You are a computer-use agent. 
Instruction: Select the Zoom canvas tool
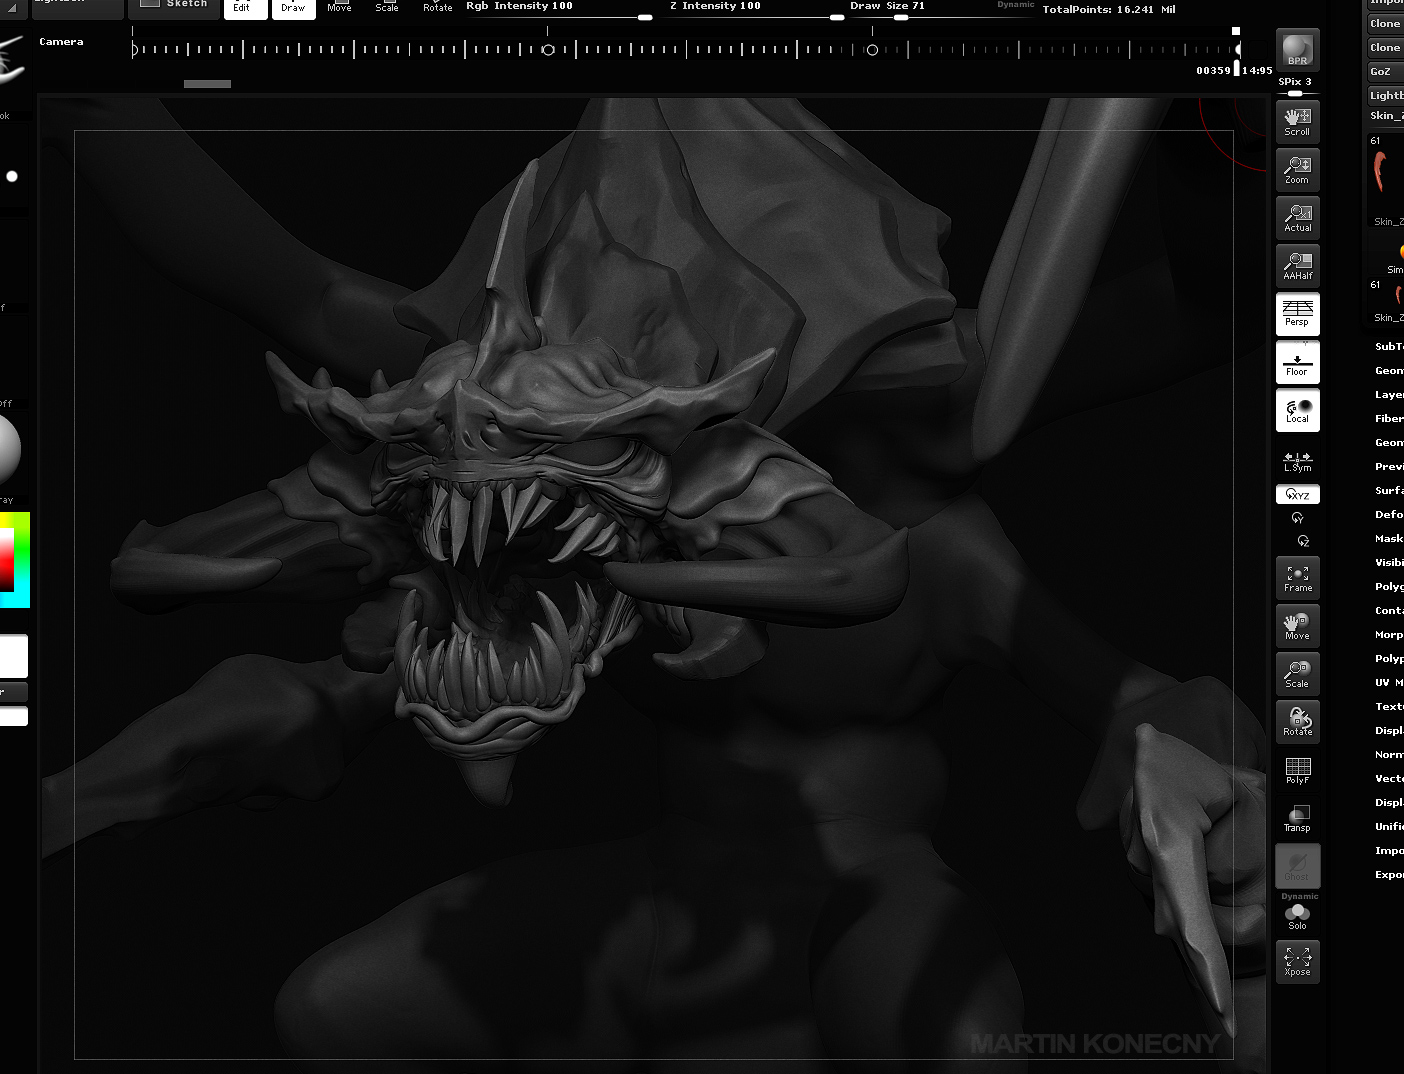[x=1297, y=169]
